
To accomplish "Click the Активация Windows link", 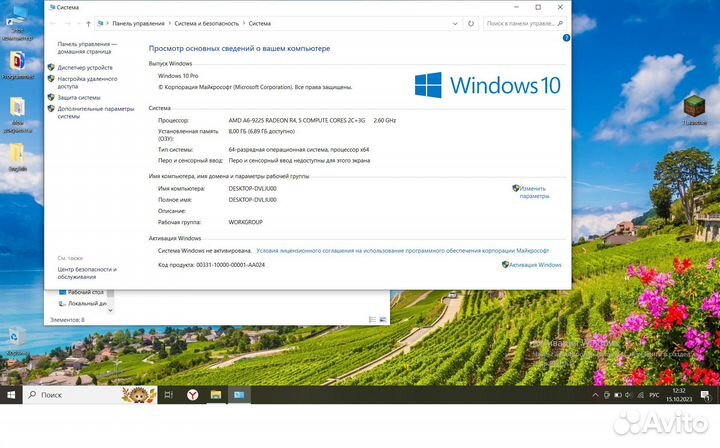I will click(534, 265).
